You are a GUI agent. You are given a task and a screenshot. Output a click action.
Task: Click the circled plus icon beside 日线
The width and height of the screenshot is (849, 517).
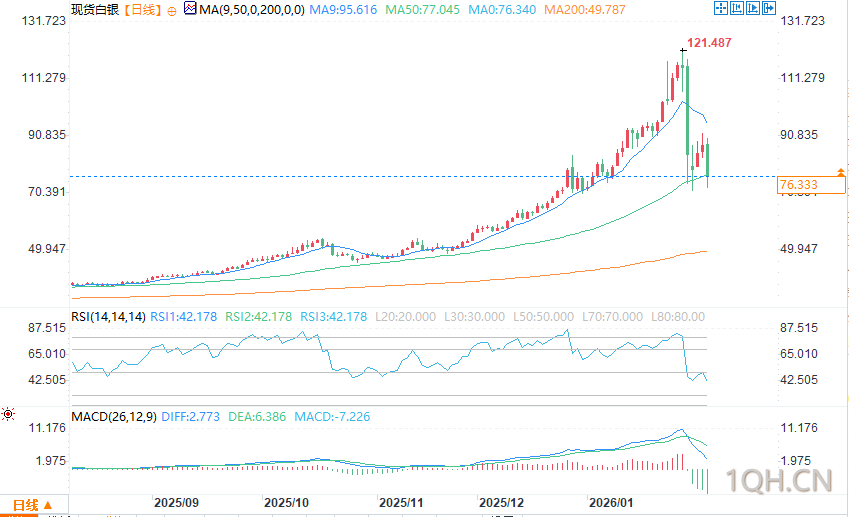click(x=172, y=11)
